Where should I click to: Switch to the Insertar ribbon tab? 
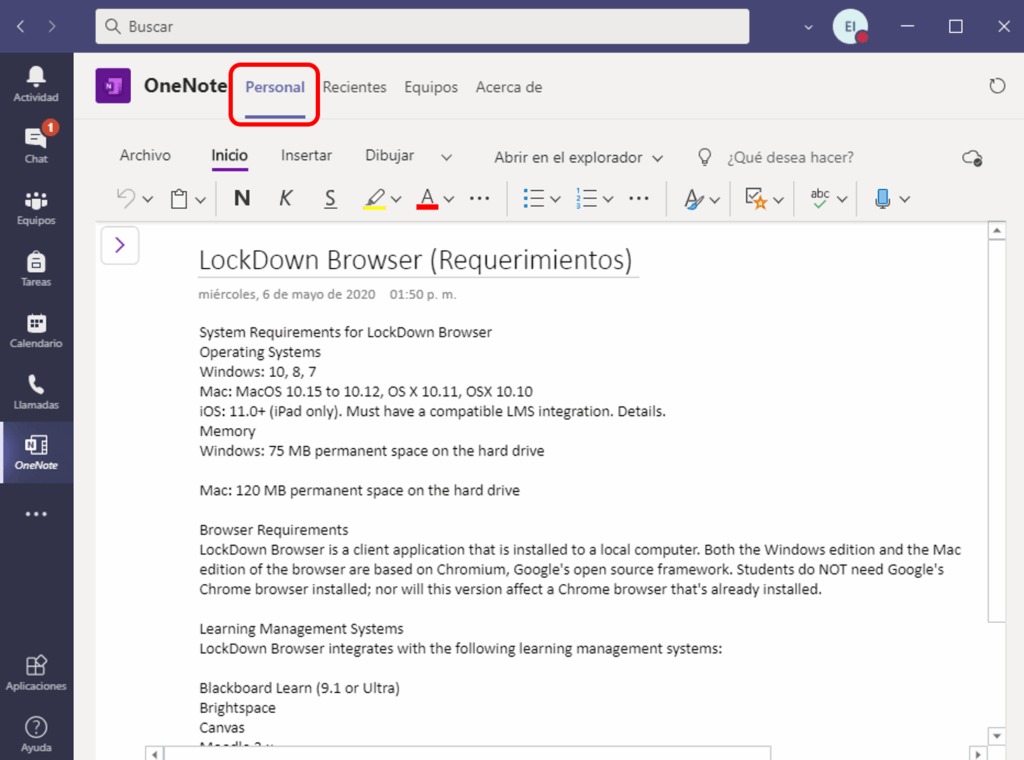[x=306, y=156]
